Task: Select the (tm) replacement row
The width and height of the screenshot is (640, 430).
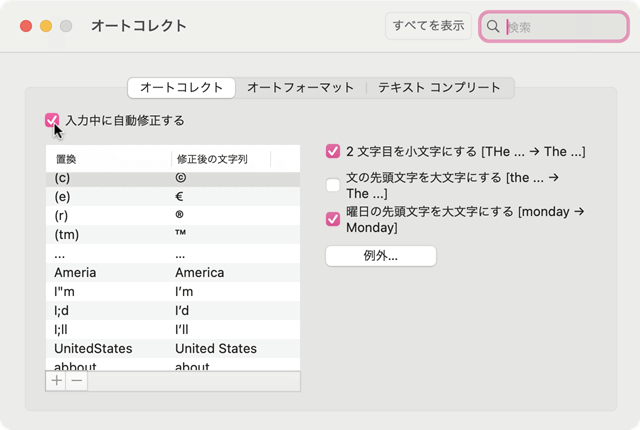Action: 172,234
